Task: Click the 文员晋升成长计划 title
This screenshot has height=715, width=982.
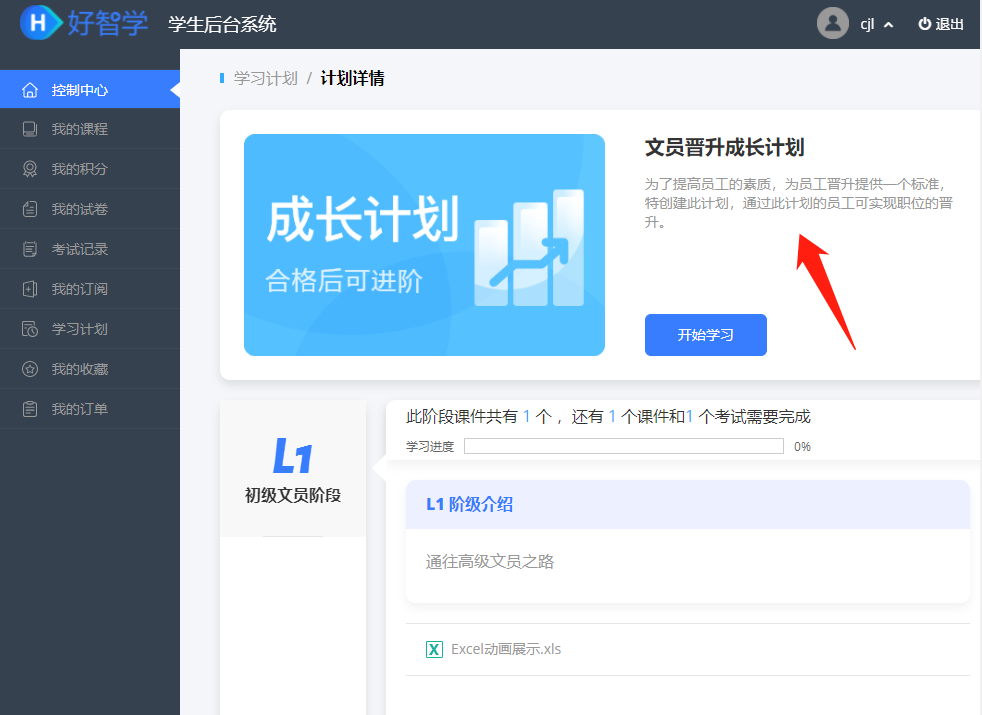Action: coord(725,148)
